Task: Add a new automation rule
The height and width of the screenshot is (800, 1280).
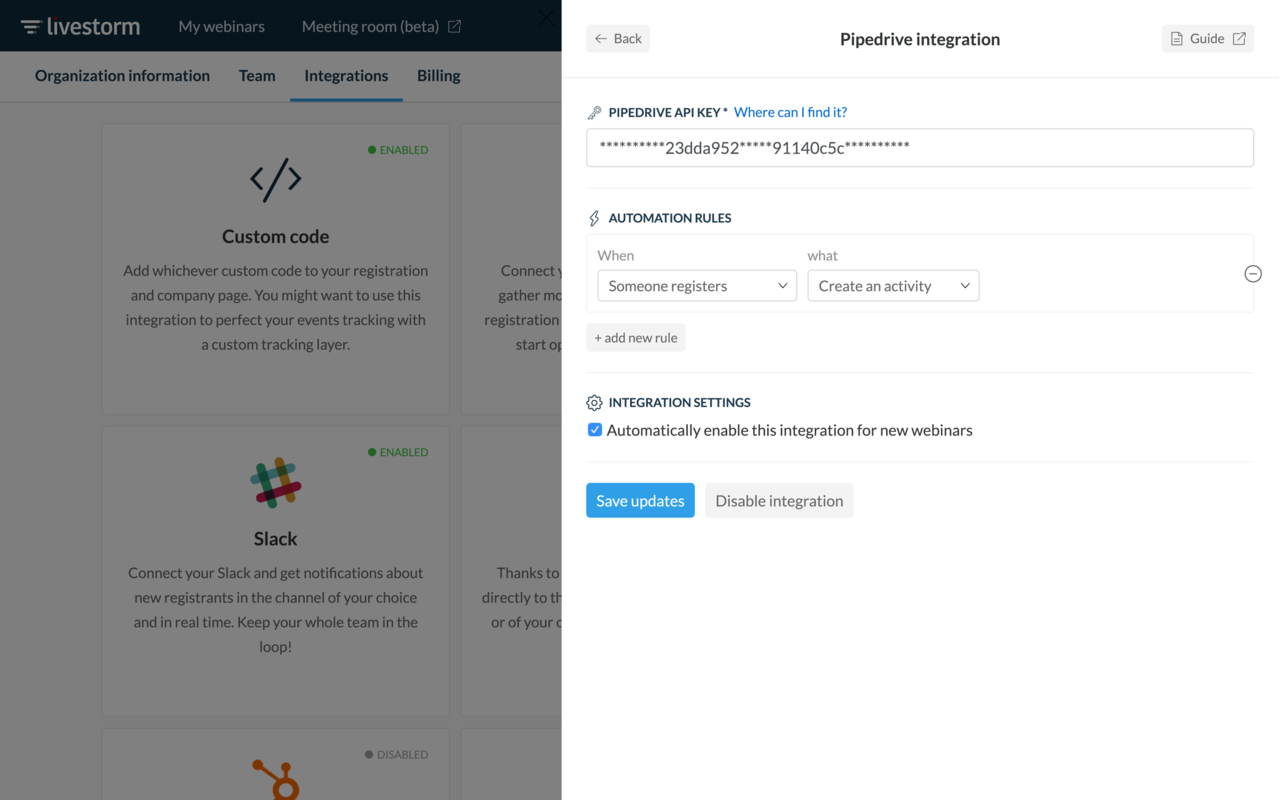Action: point(635,337)
